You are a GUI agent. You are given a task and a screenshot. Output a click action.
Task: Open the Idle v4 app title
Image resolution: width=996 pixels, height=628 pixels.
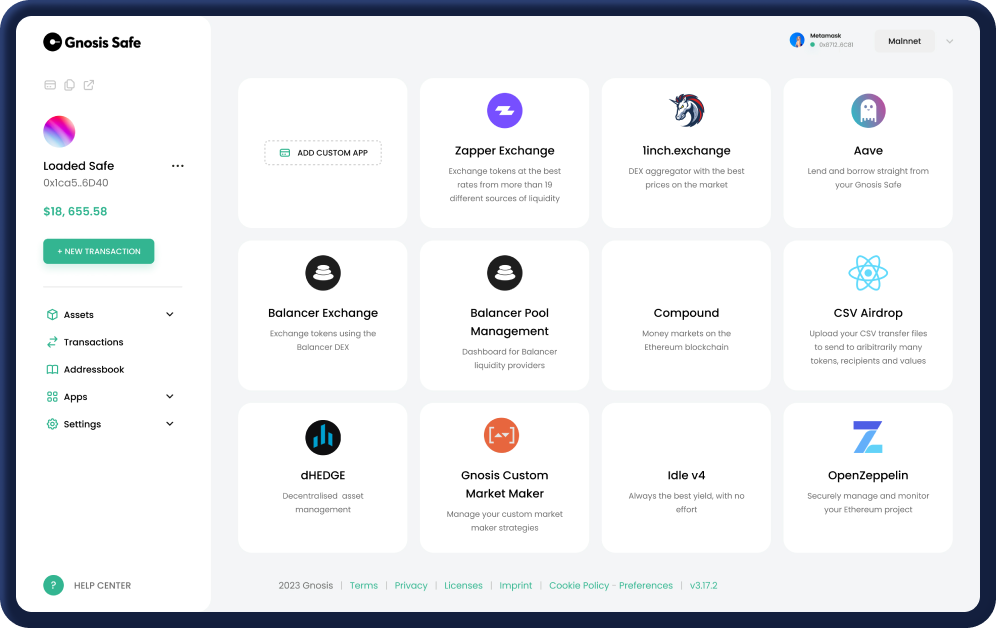(686, 475)
